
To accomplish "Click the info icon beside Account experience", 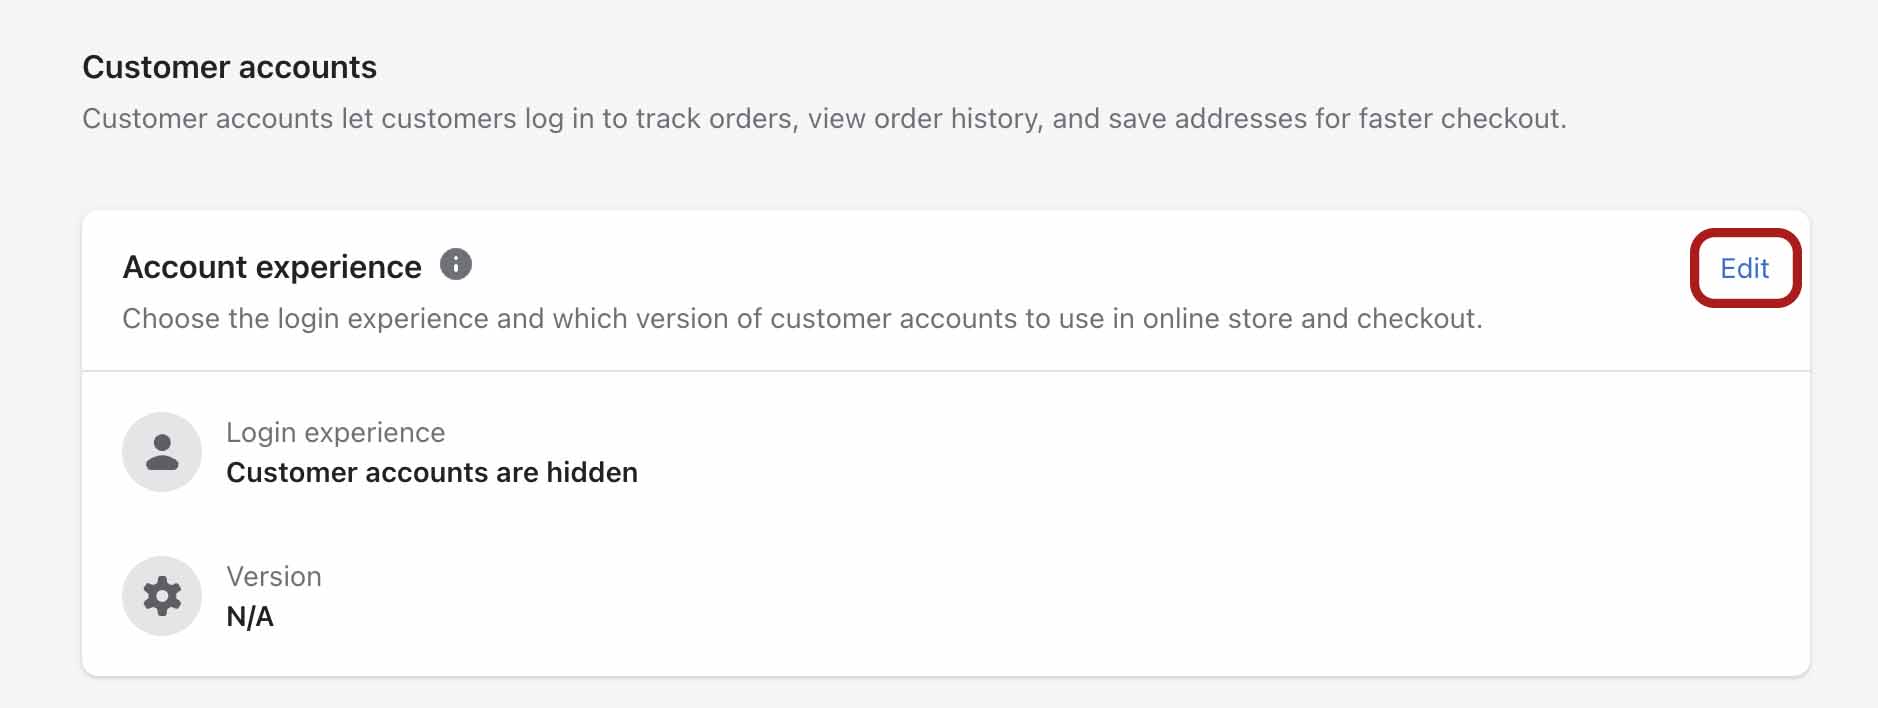I will pos(456,265).
